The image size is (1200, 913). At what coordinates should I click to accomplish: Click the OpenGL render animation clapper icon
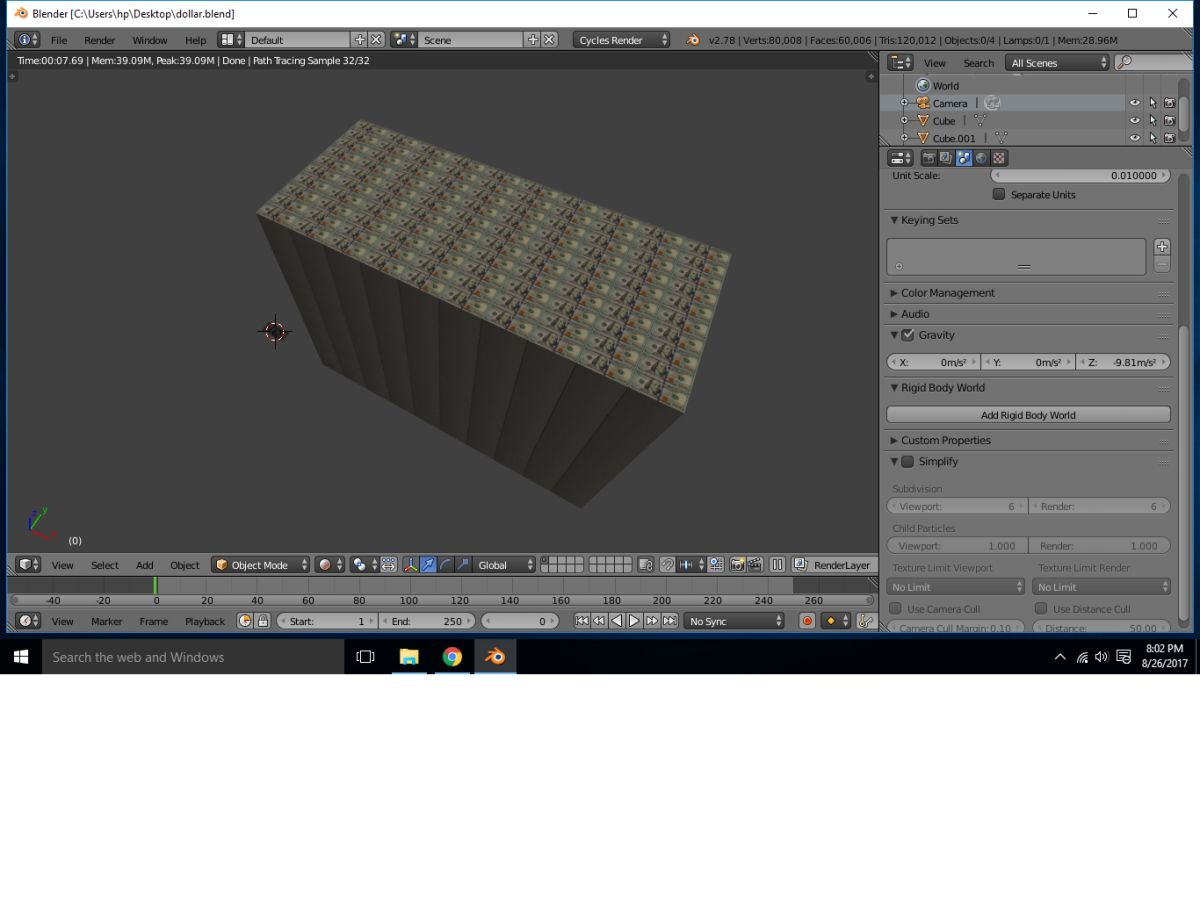pos(755,565)
